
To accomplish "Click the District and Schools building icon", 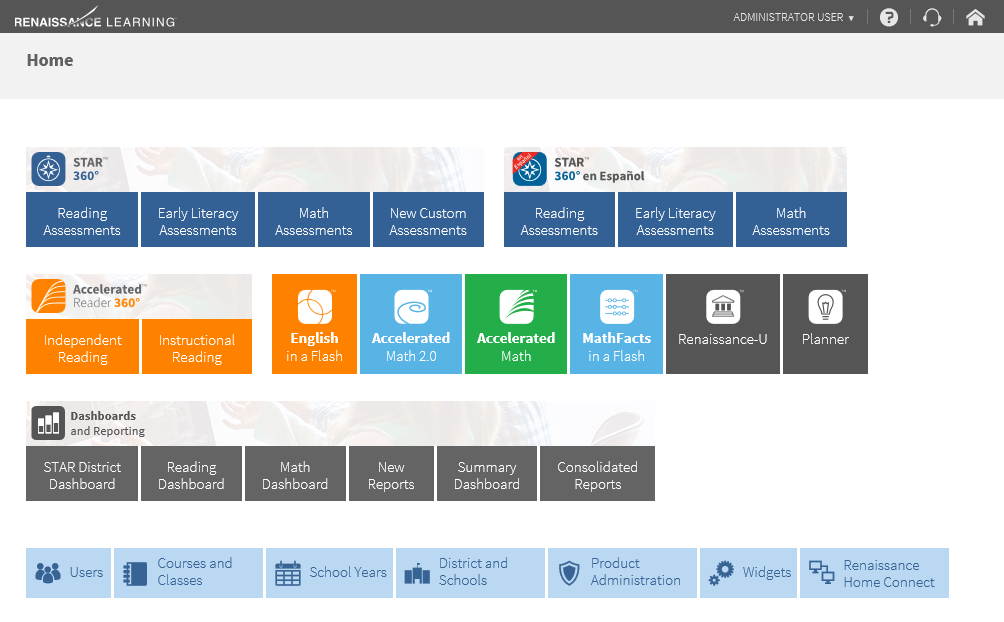I will pyautogui.click(x=417, y=573).
